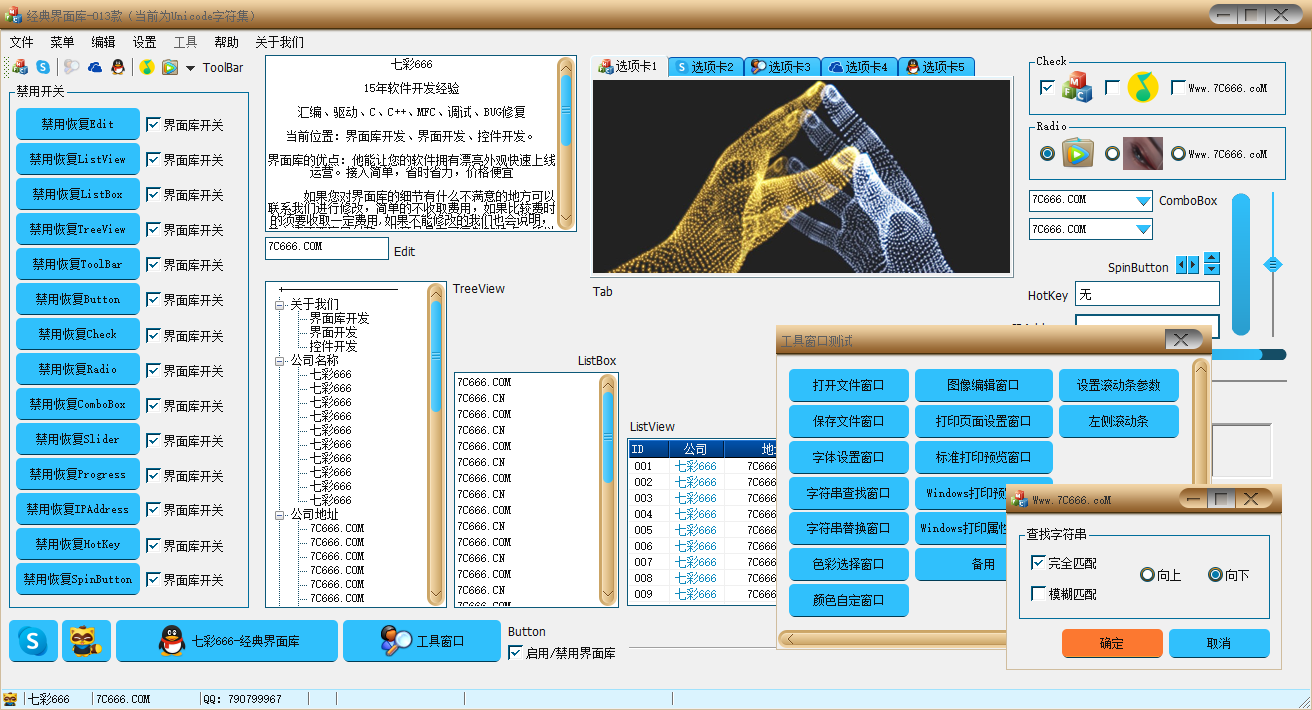Click the blue cloud toolbar icon
This screenshot has width=1312, height=710.
(95, 67)
